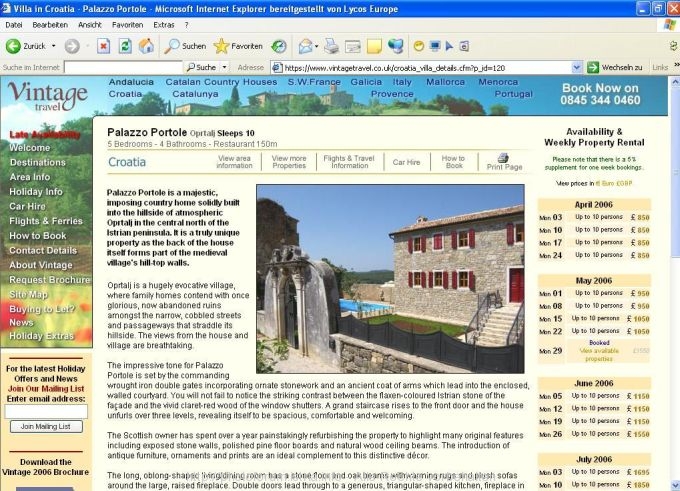The height and width of the screenshot is (491, 680).
Task: Click the scrollbar down arrow
Action: click(x=675, y=485)
